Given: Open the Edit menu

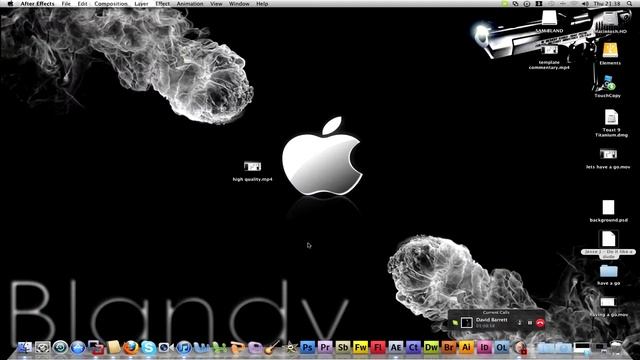Looking at the screenshot, I should tap(82, 4).
